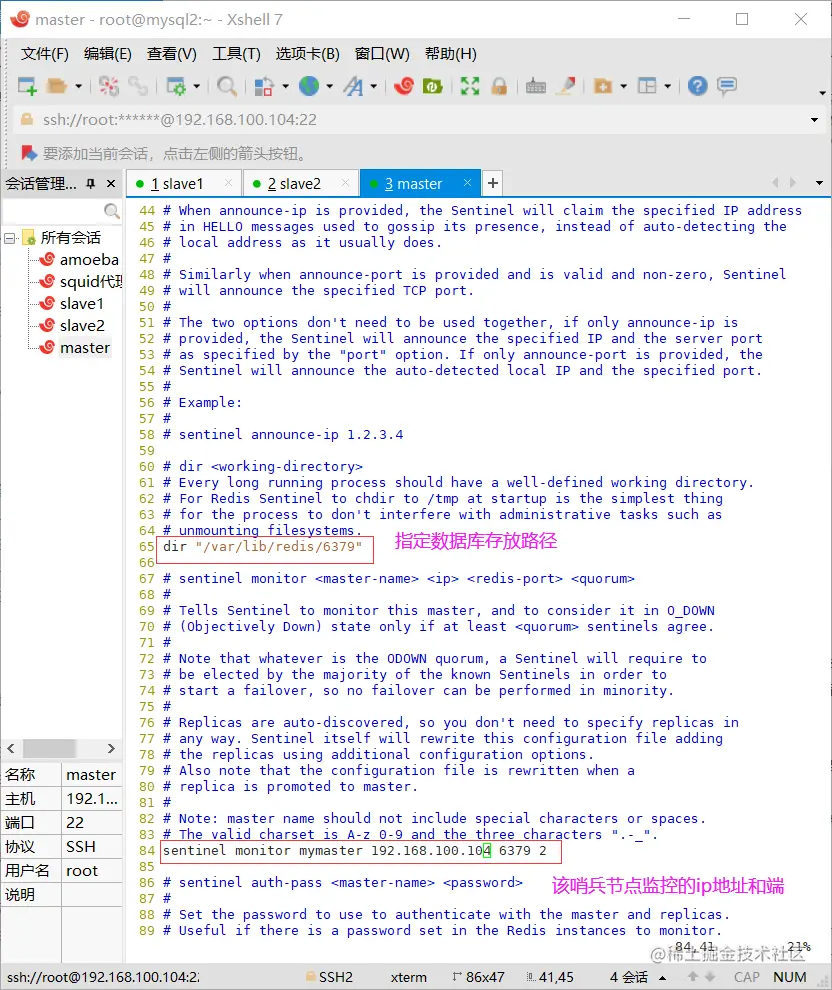Open session properties gear icon
The width and height of the screenshot is (832, 990).
pyautogui.click(x=175, y=86)
